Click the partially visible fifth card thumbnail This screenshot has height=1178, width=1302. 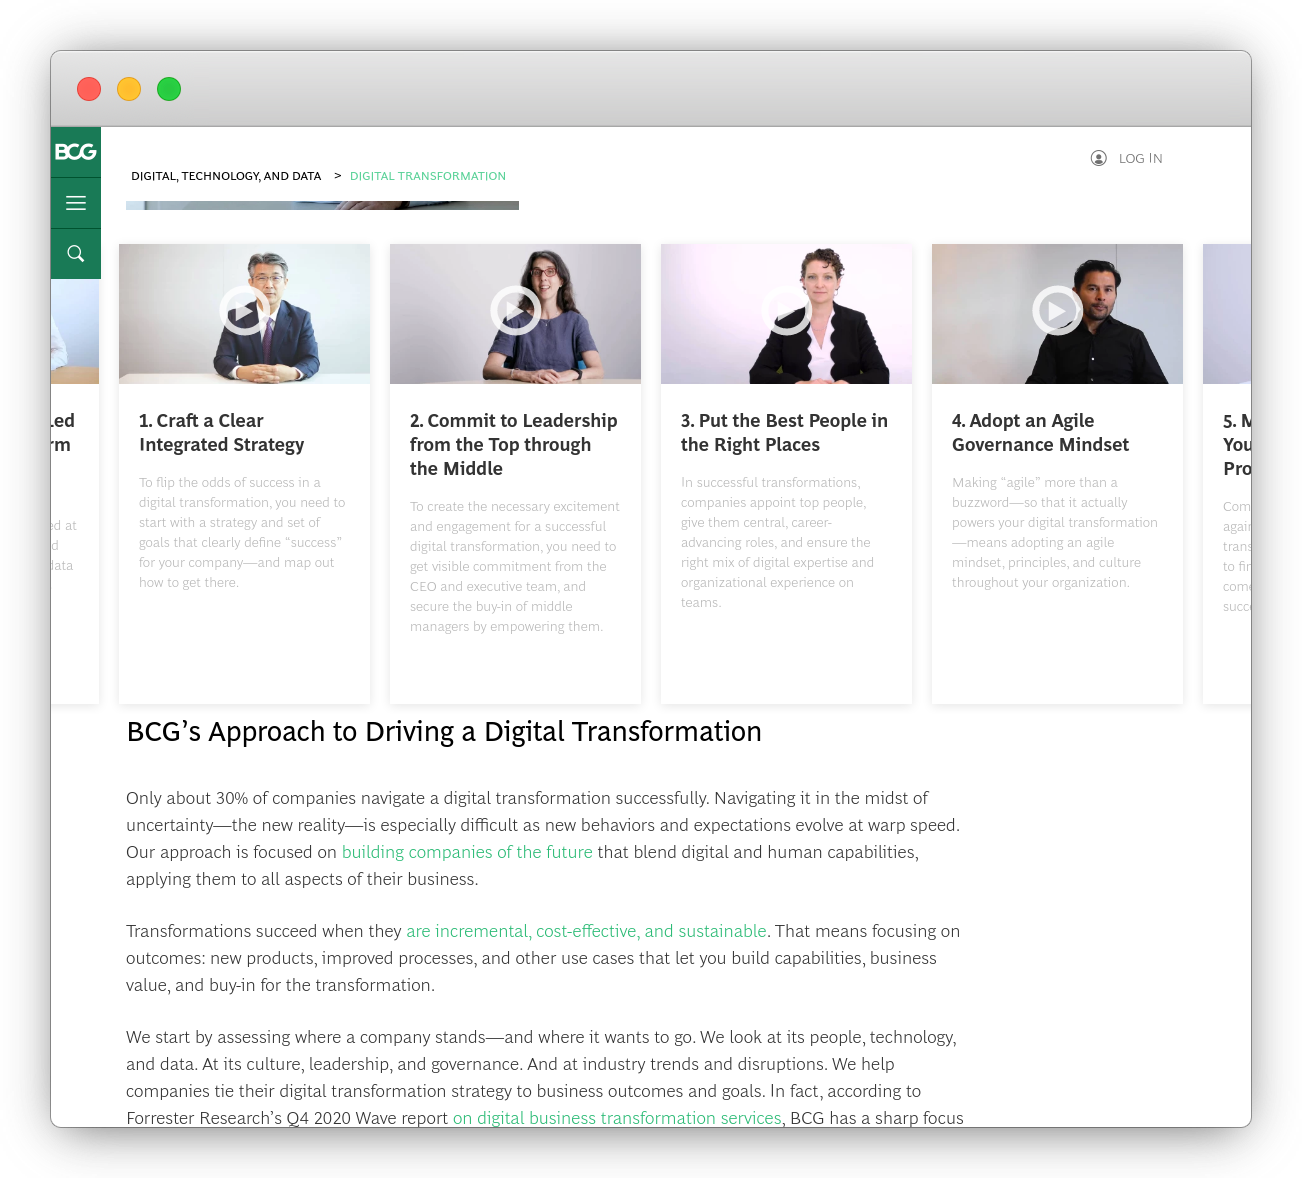tap(1227, 311)
